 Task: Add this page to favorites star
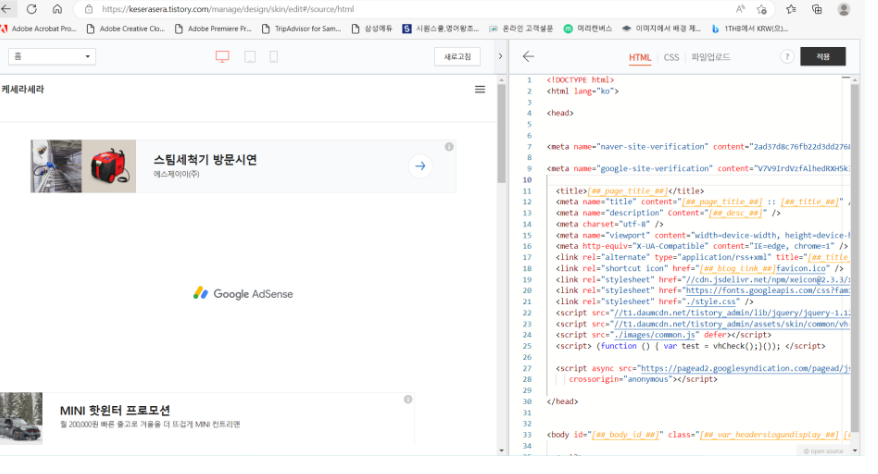(762, 9)
